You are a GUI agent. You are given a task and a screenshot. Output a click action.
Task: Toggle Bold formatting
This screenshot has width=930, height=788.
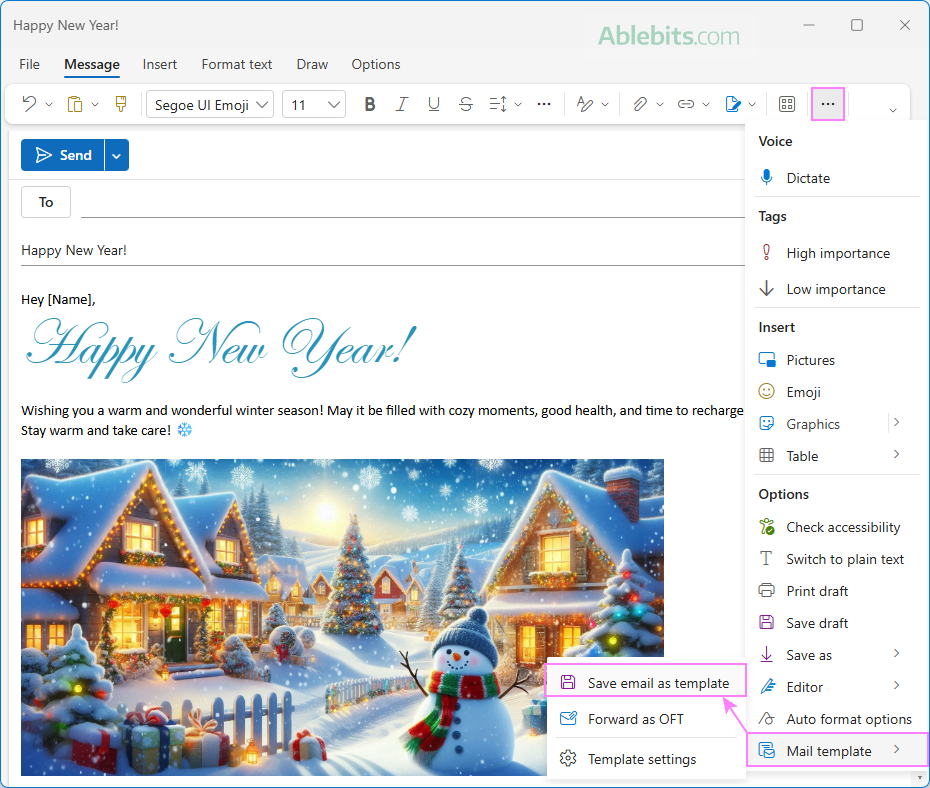(x=370, y=104)
